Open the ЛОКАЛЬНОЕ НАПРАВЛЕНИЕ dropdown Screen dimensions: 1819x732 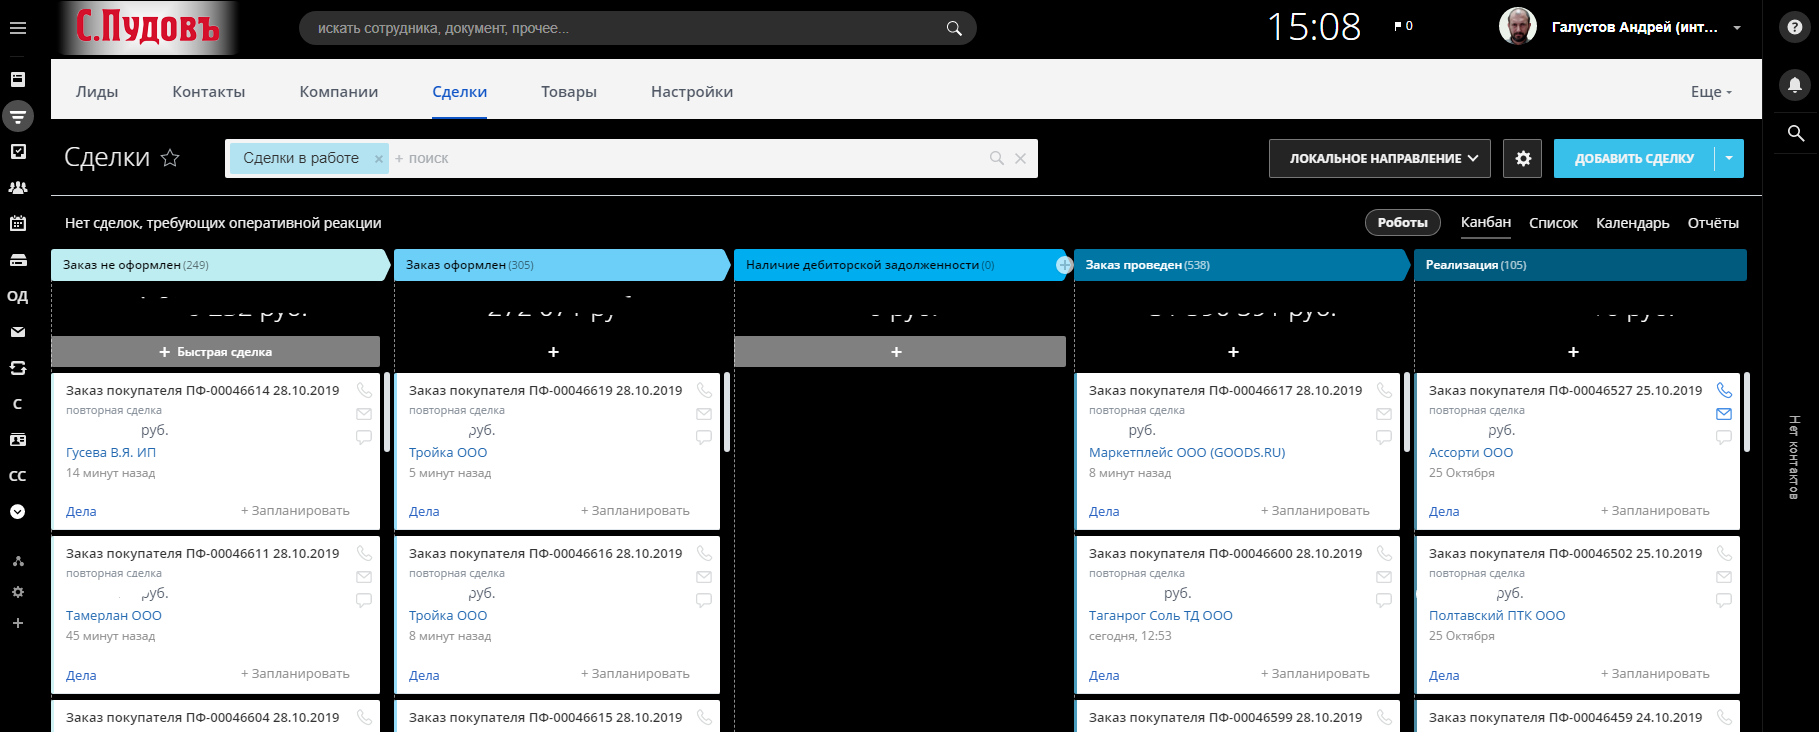pos(1380,158)
